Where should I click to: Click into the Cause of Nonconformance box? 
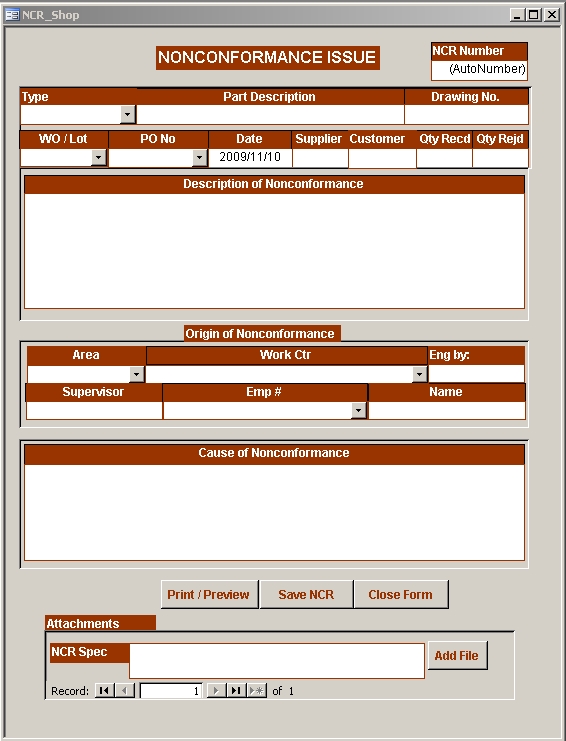tap(274, 512)
